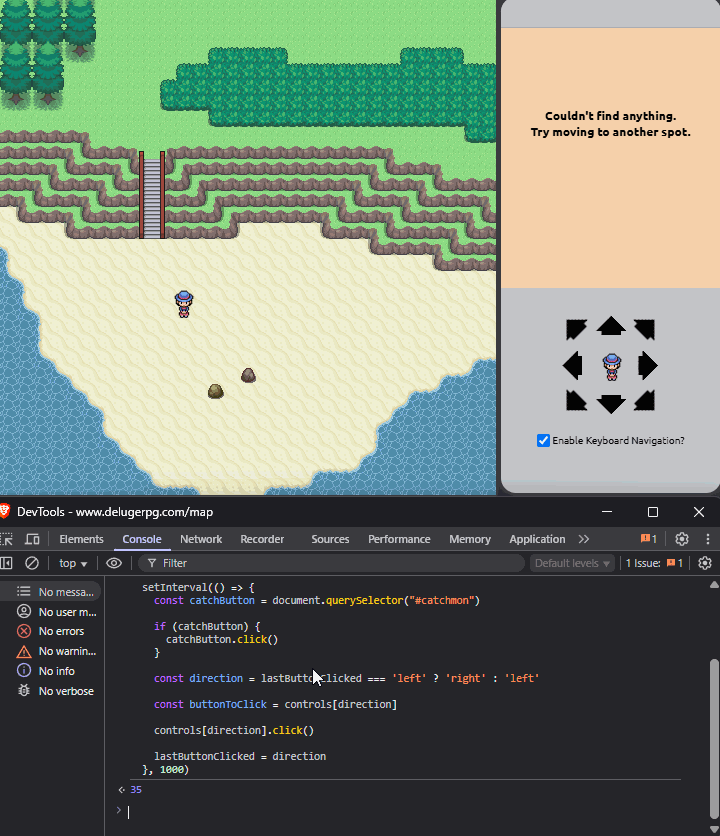Activate the DevTools inspect element picker
Screen dimensions: 720x836
[x=7, y=539]
